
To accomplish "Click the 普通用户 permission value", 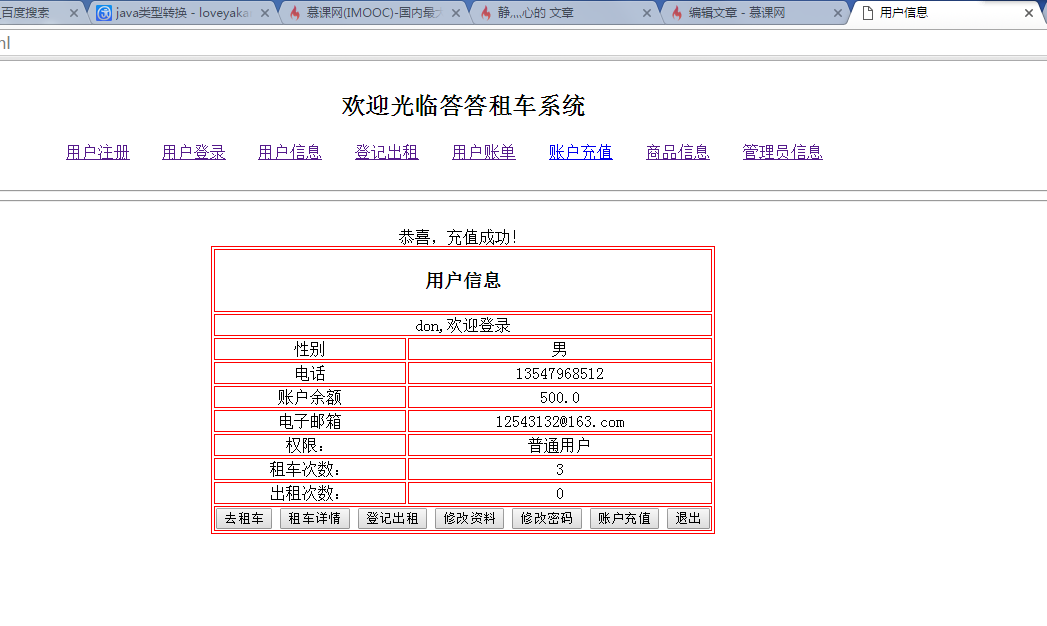I will tap(560, 446).
